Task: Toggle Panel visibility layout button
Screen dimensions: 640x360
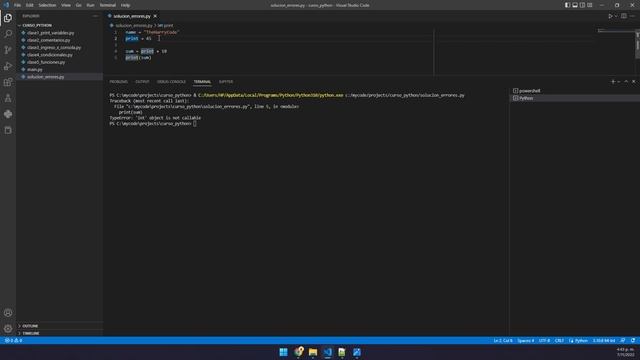Action: tap(575, 5)
